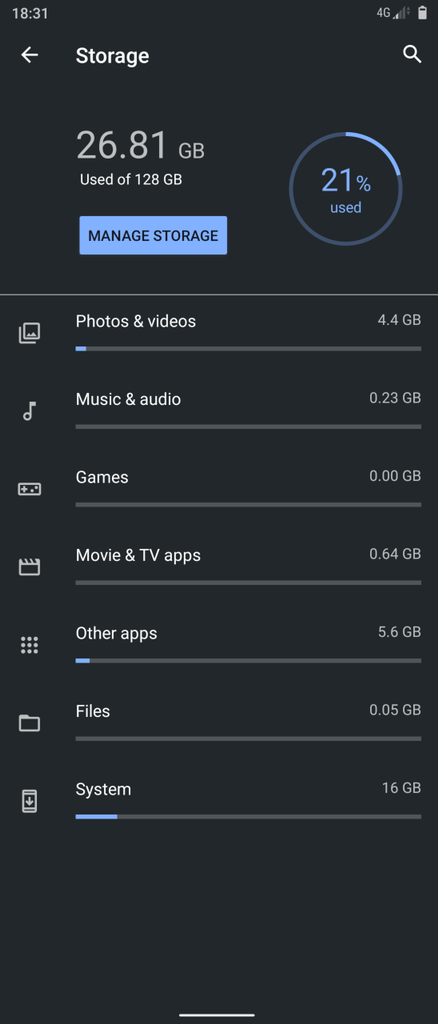Open the Files 0.05 GB entry

tap(219, 724)
